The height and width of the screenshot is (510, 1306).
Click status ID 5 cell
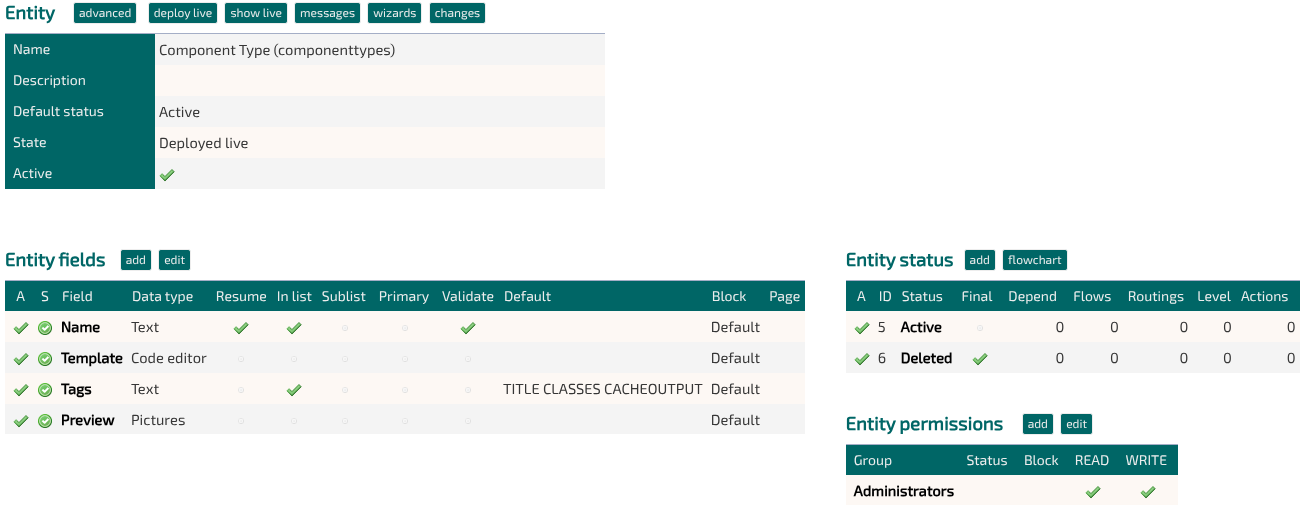882,327
